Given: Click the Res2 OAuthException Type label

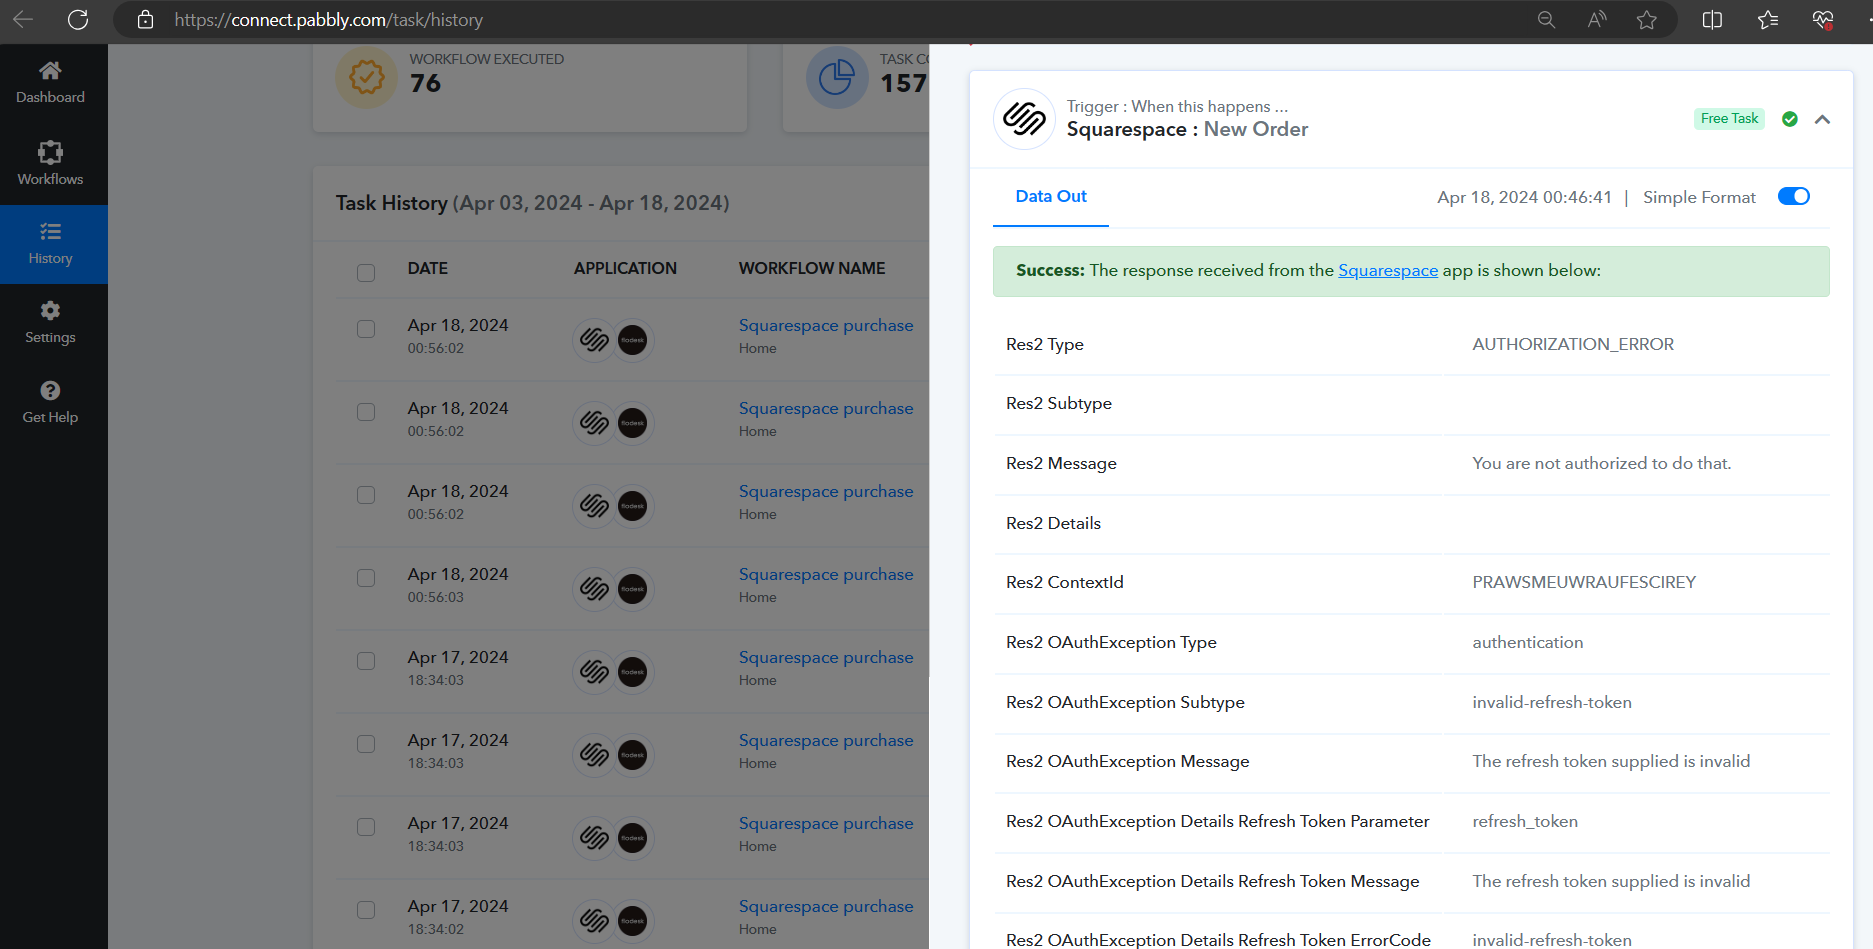Looking at the screenshot, I should click(x=1111, y=643).
